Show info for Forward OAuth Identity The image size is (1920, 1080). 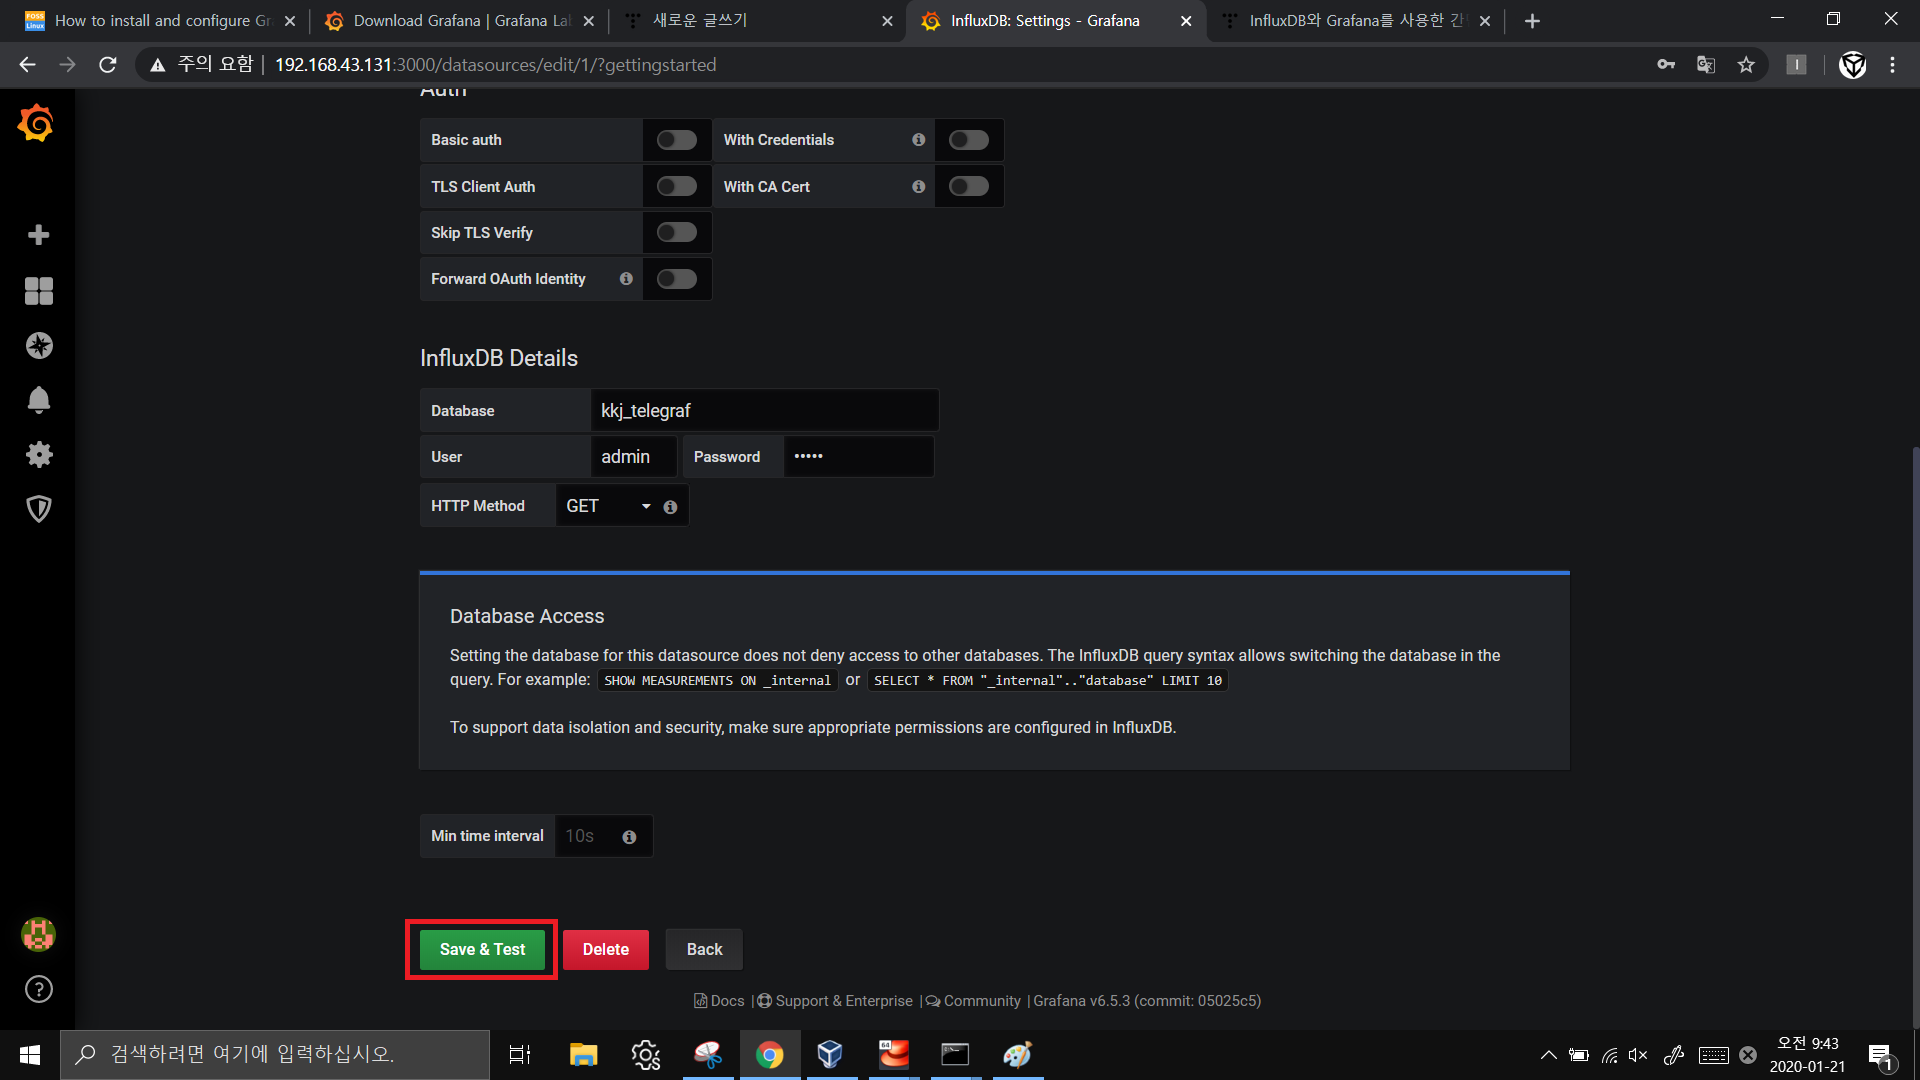point(626,279)
